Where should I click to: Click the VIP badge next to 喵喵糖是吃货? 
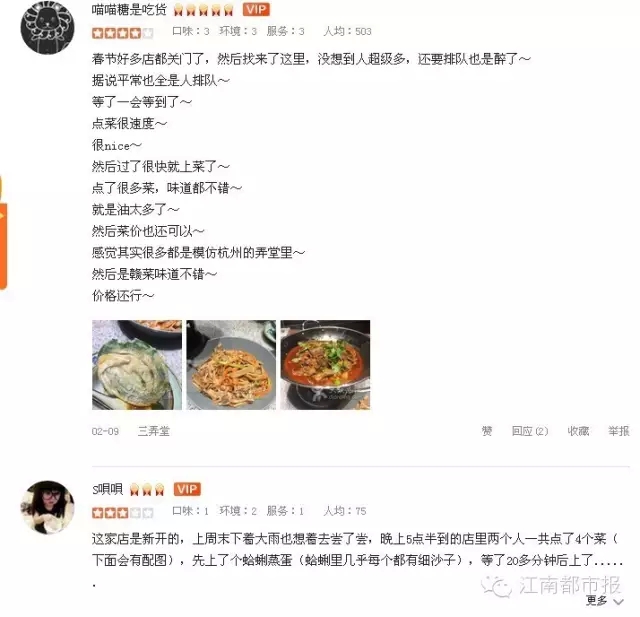[x=256, y=9]
